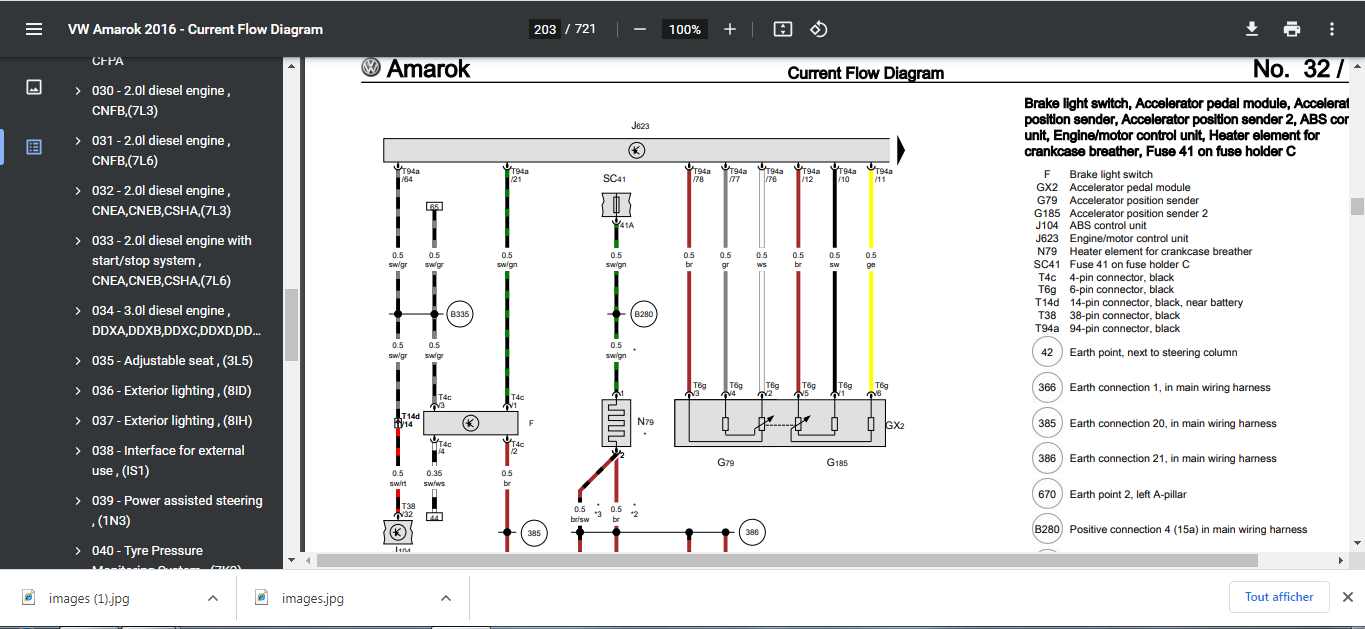This screenshot has height=629, width=1365.
Task: Click the zoom out minus button
Action: coord(640,29)
